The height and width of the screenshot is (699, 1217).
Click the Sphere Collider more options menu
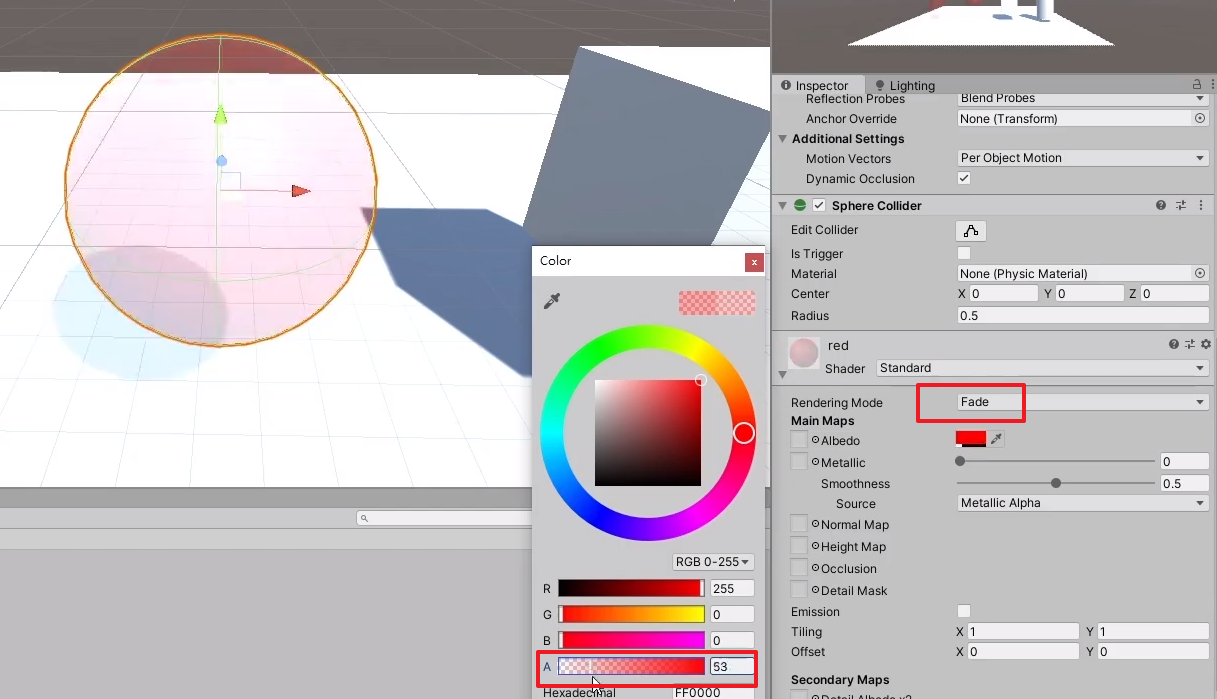coord(1199,205)
